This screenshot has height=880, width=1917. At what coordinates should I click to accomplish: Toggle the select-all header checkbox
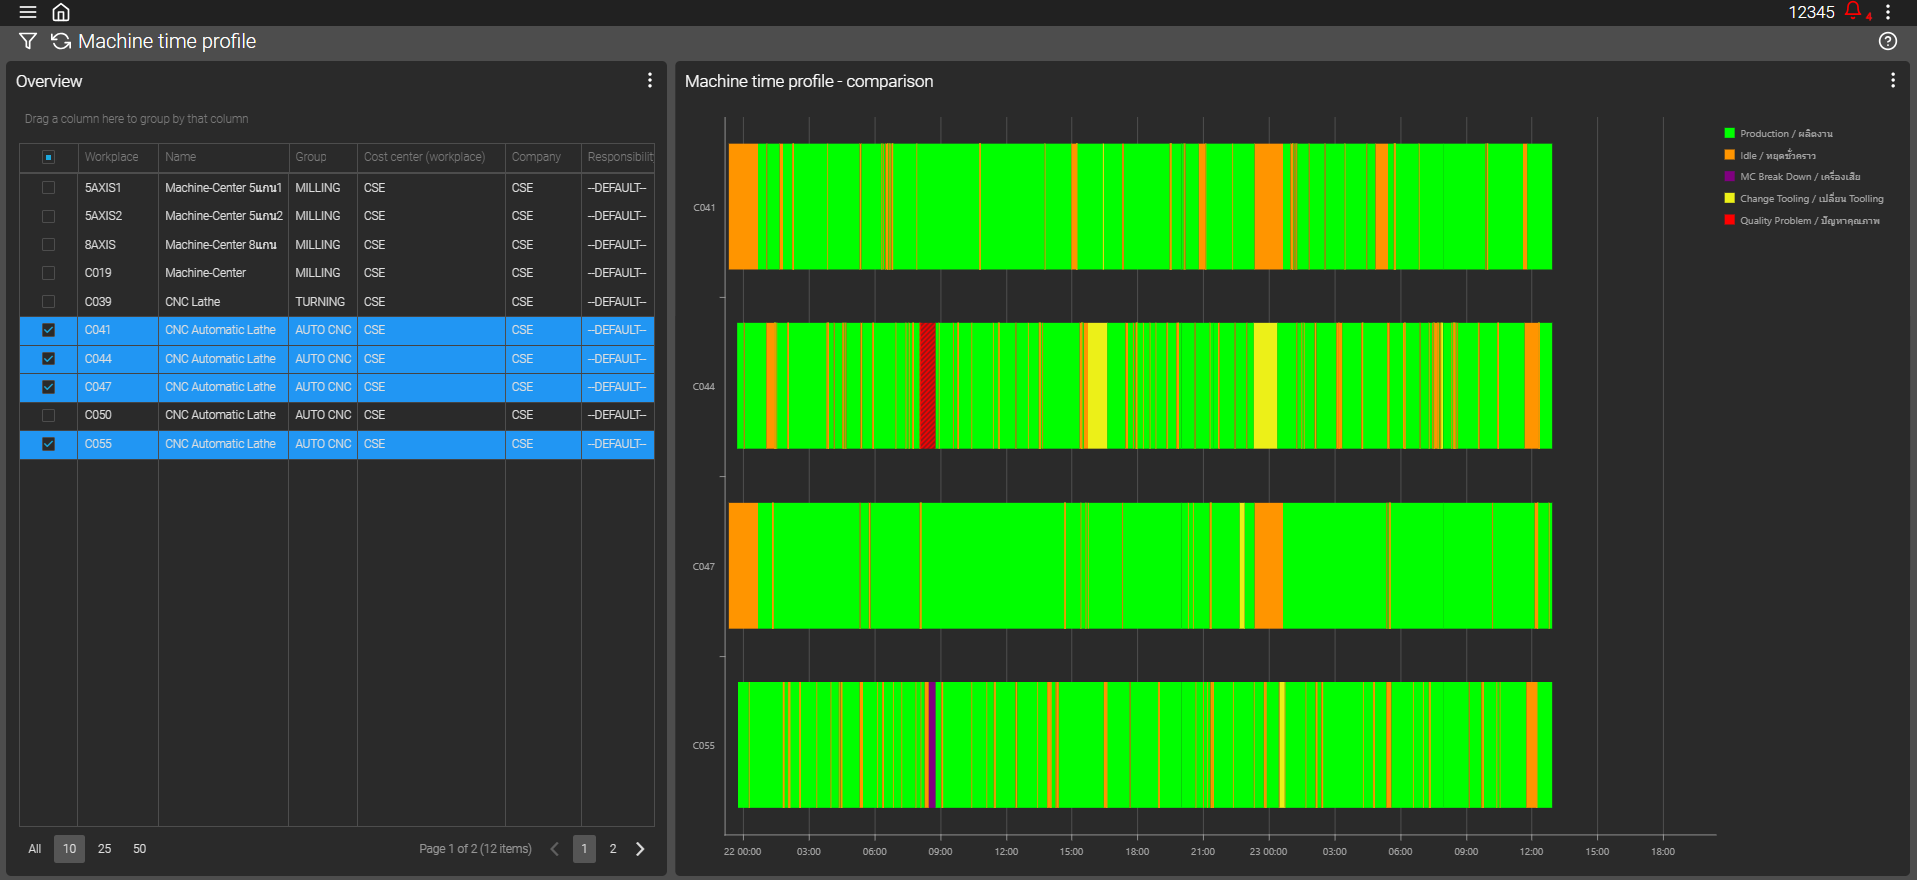click(x=48, y=157)
